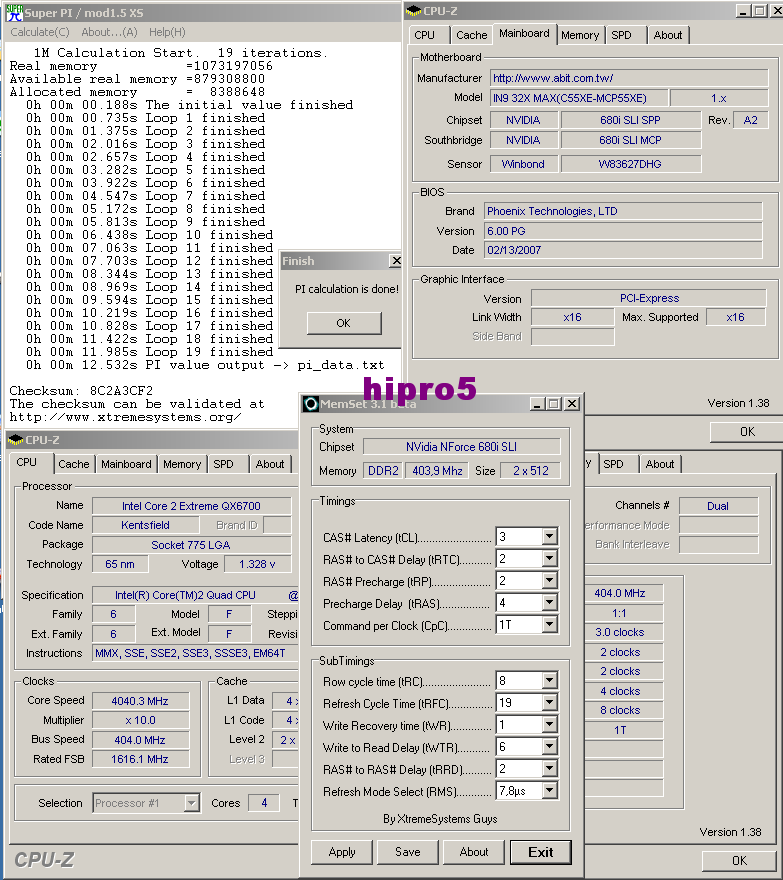Open About tab in lower-left CPU-Z

point(270,464)
